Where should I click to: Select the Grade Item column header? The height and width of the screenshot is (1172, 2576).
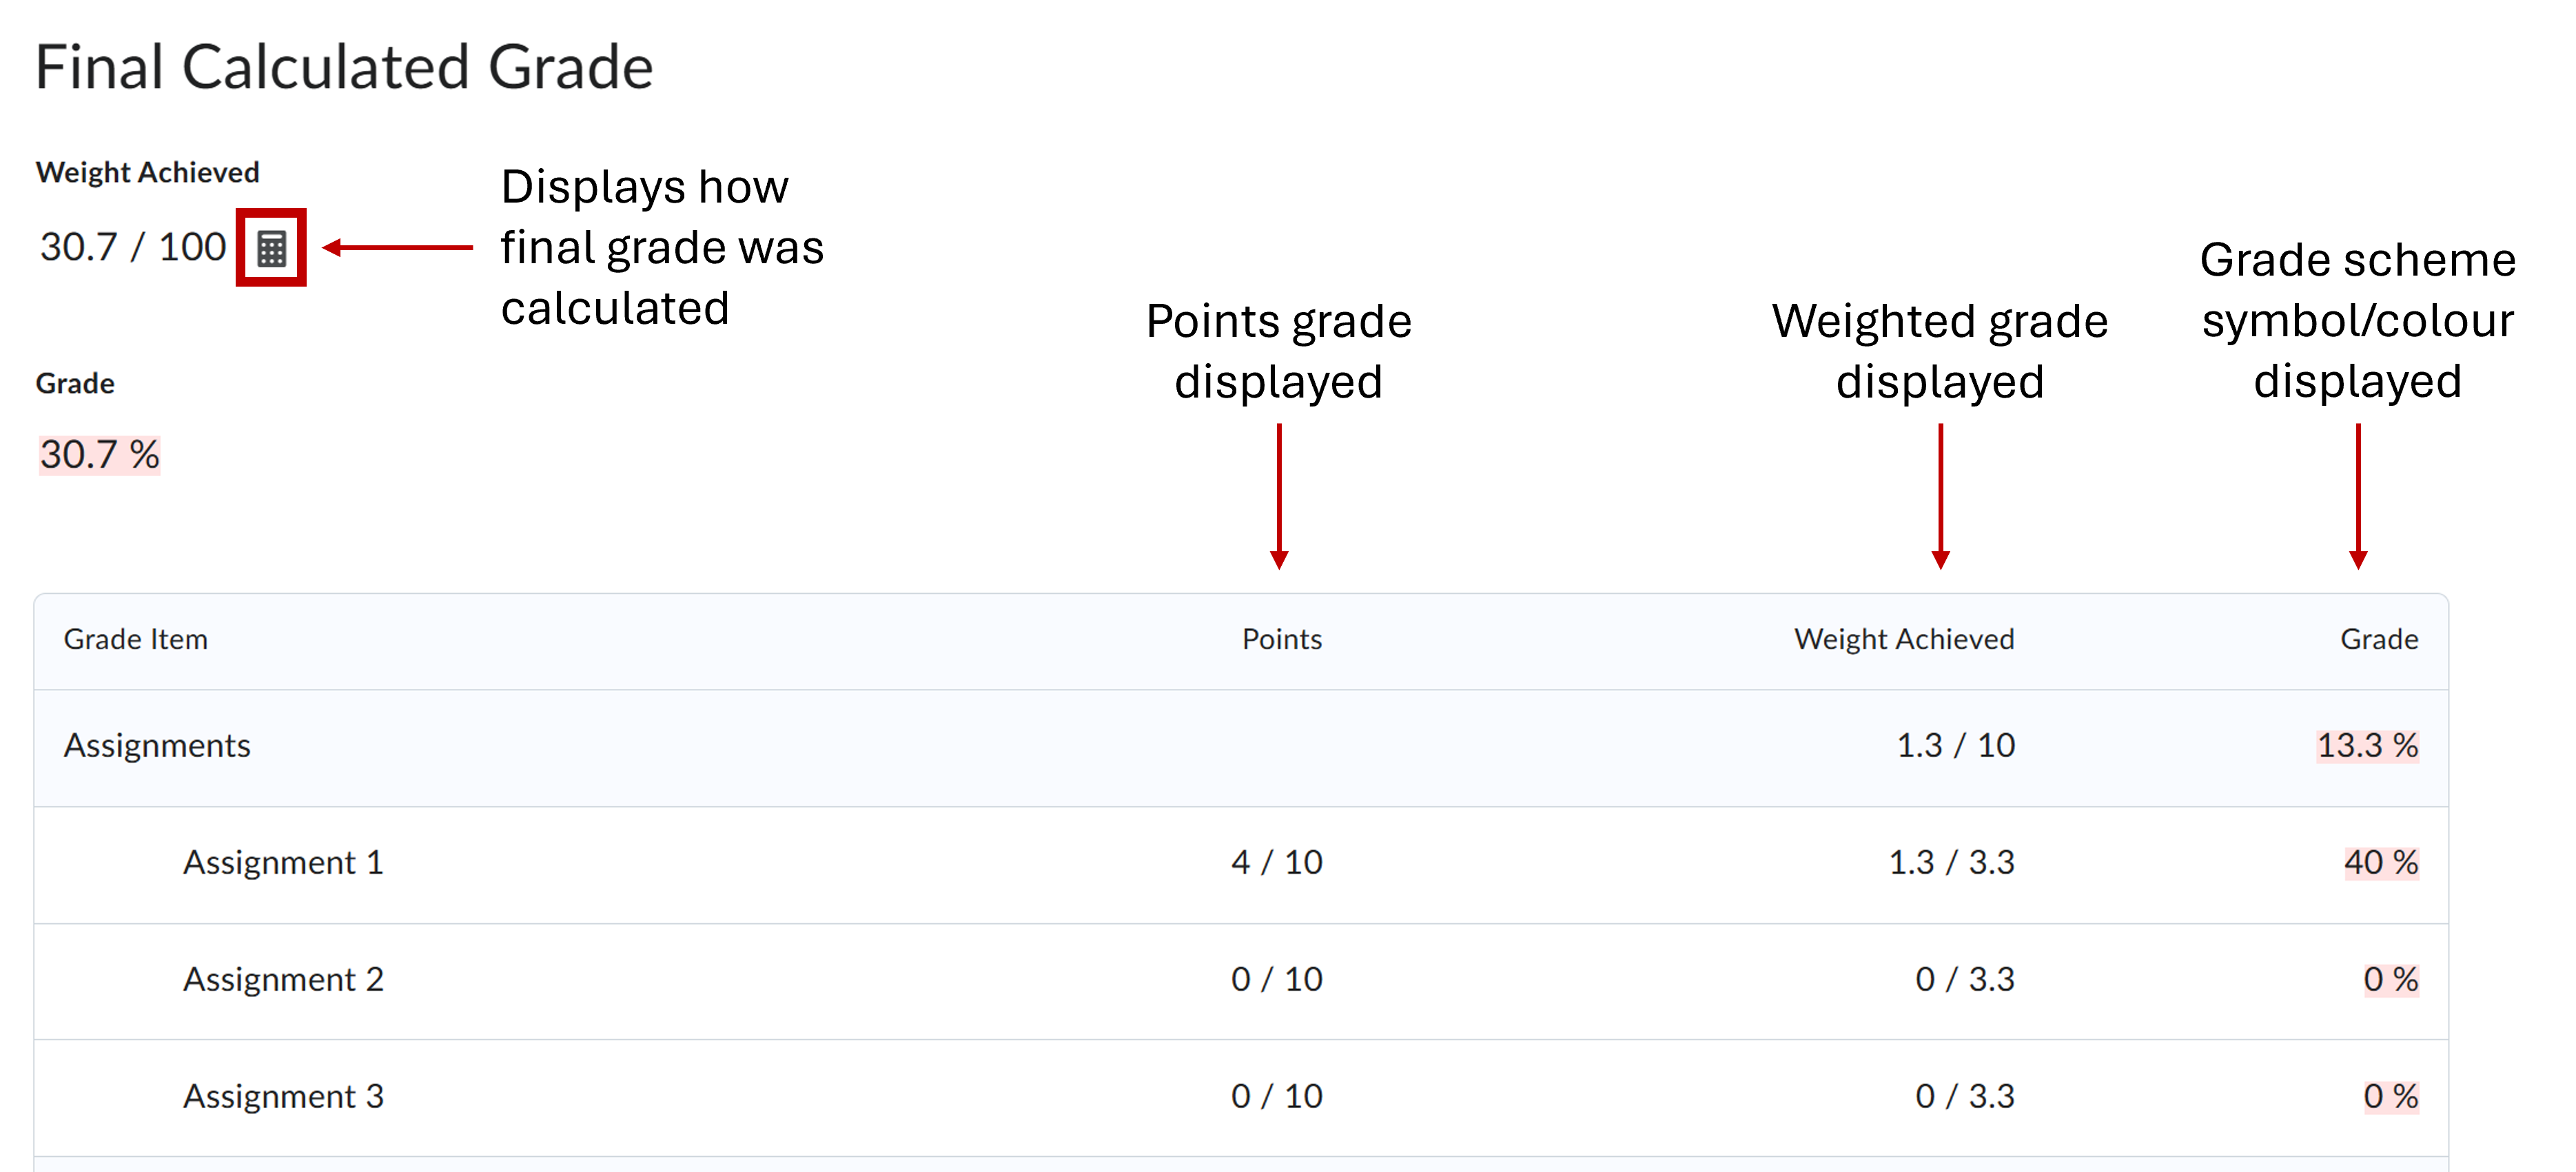pyautogui.click(x=136, y=639)
